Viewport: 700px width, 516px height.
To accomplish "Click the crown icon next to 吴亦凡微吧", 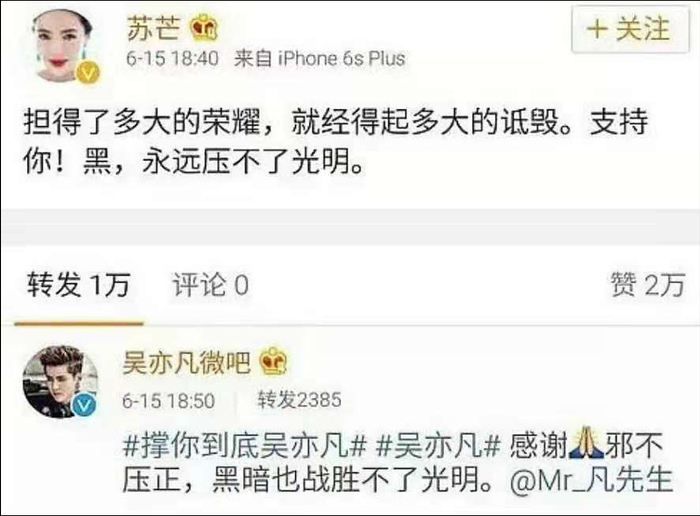I will (x=274, y=361).
